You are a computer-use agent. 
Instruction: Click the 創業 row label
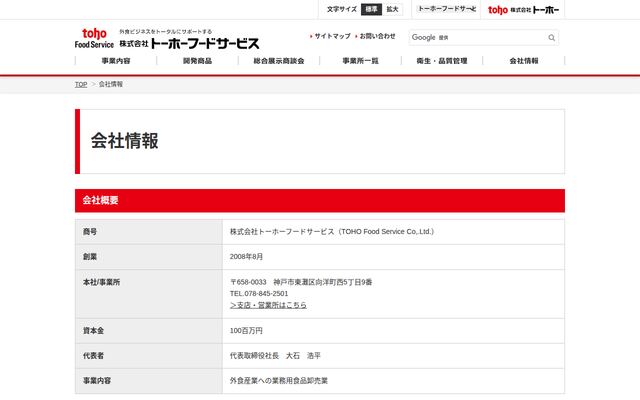(x=90, y=257)
